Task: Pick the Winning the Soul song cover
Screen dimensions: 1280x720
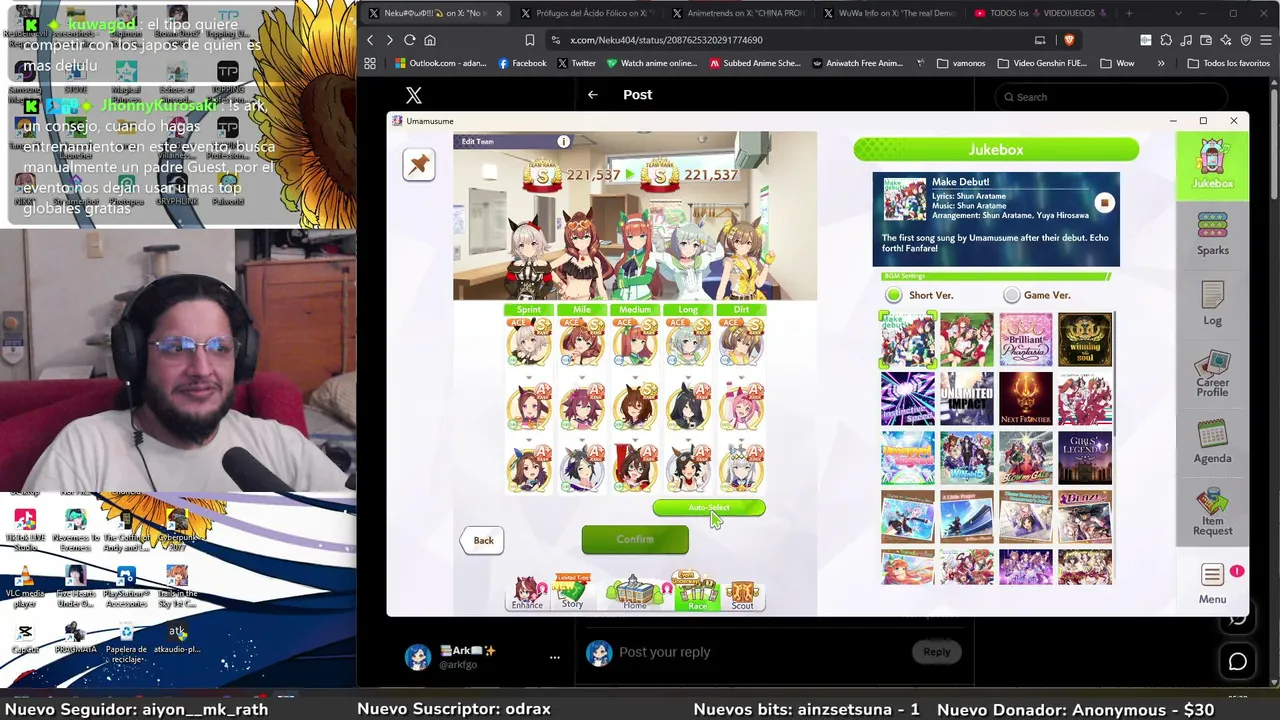Action: click(1085, 340)
